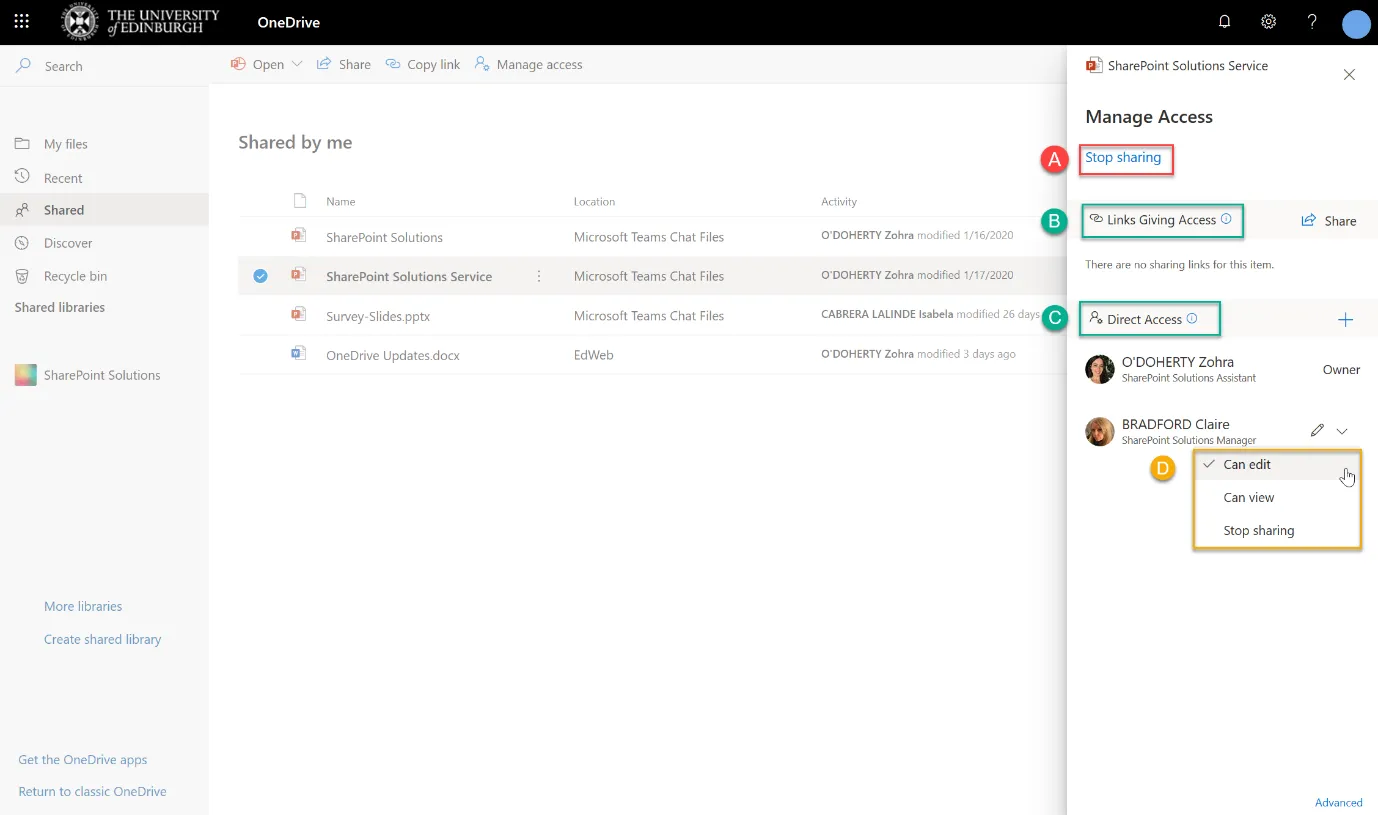1378x815 pixels.
Task: Click the help question mark icon
Action: click(1312, 21)
